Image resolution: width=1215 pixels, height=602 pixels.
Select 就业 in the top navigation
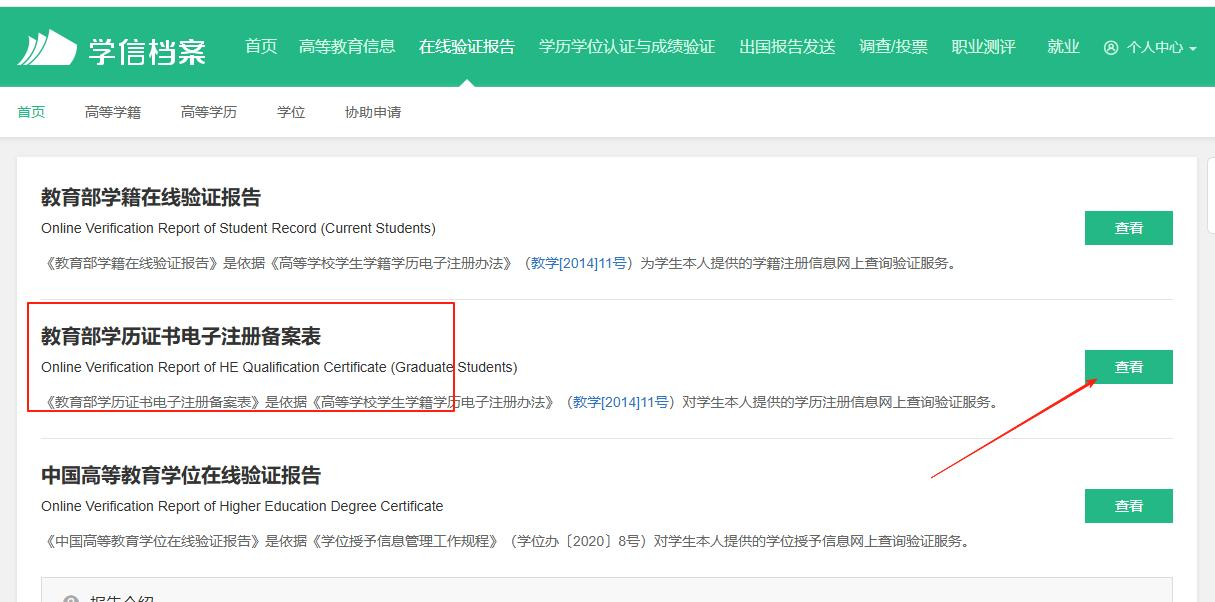pyautogui.click(x=1063, y=47)
